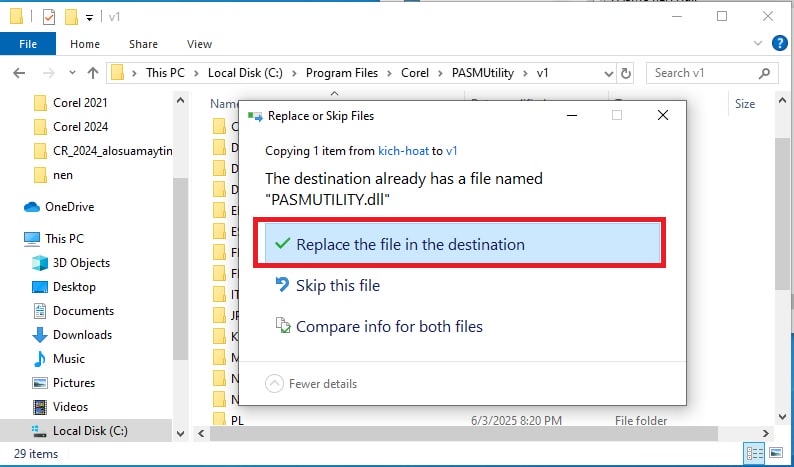Switch to large thumbnails view icon

pyautogui.click(x=776, y=453)
